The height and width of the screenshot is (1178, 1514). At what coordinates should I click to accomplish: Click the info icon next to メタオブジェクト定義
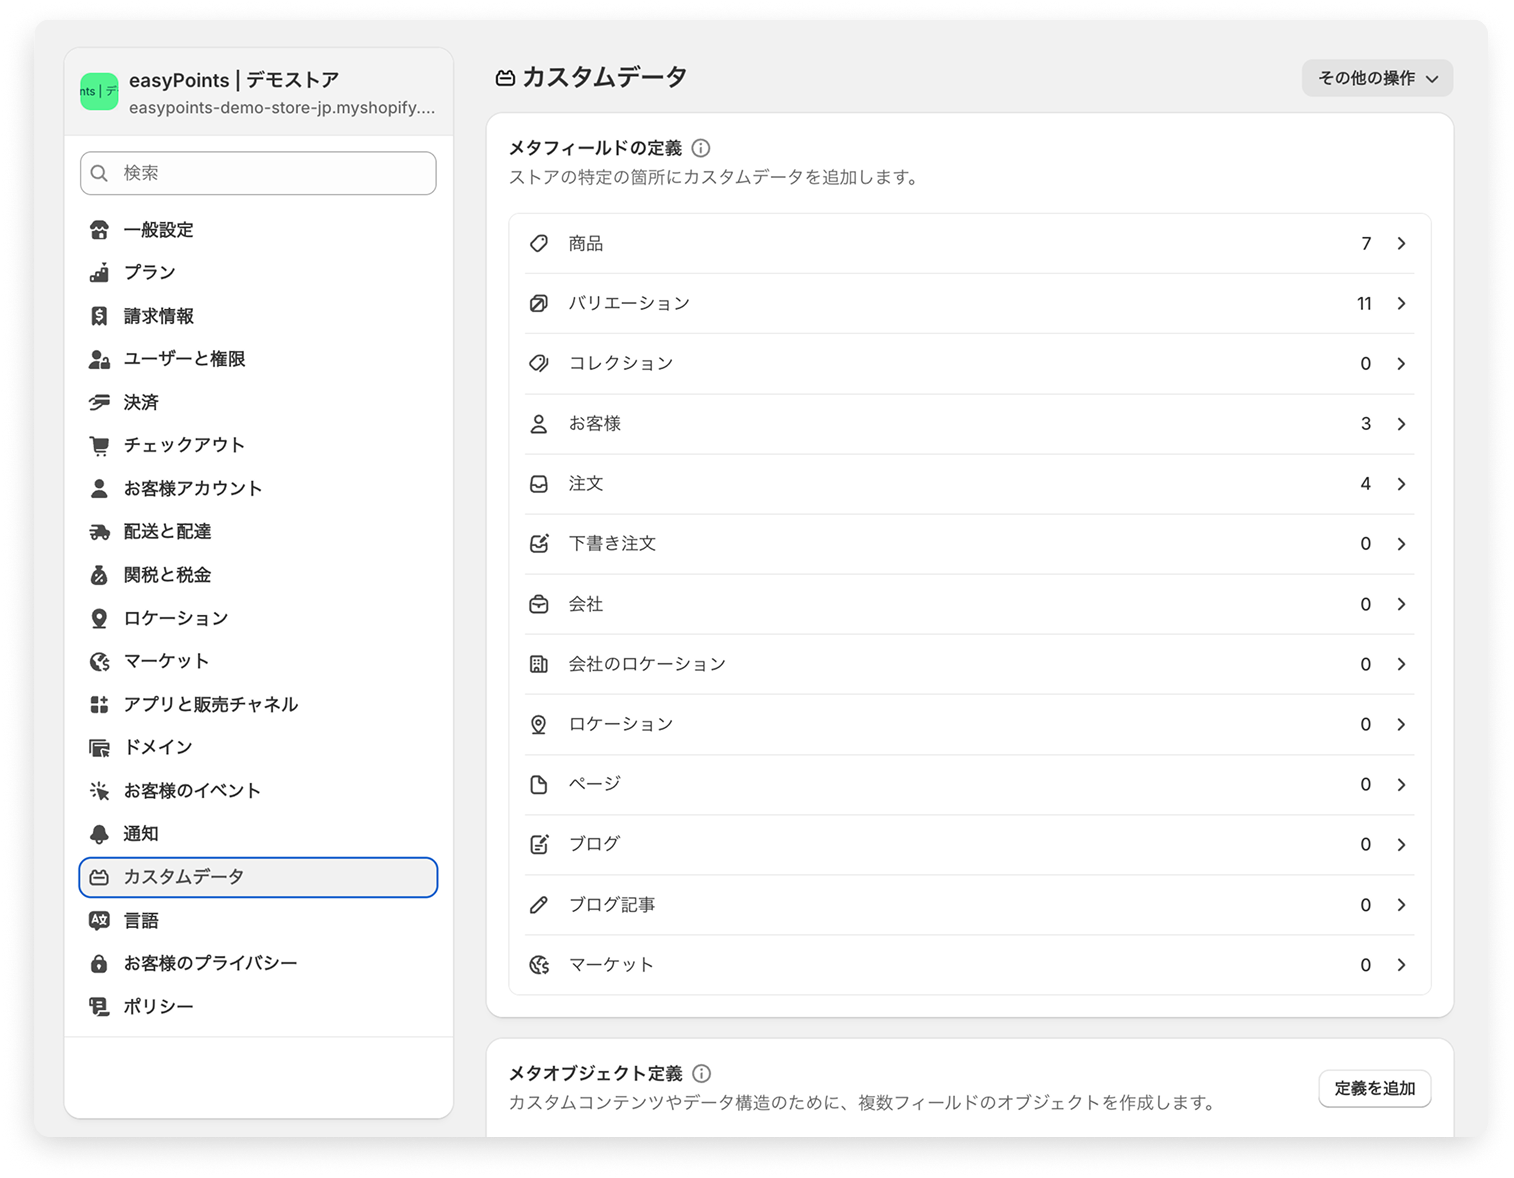[x=702, y=1073]
